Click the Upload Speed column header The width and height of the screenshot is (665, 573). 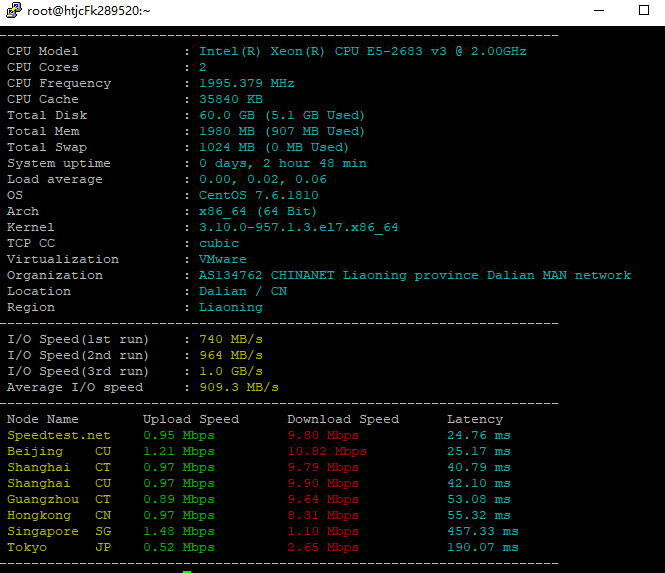click(x=191, y=419)
